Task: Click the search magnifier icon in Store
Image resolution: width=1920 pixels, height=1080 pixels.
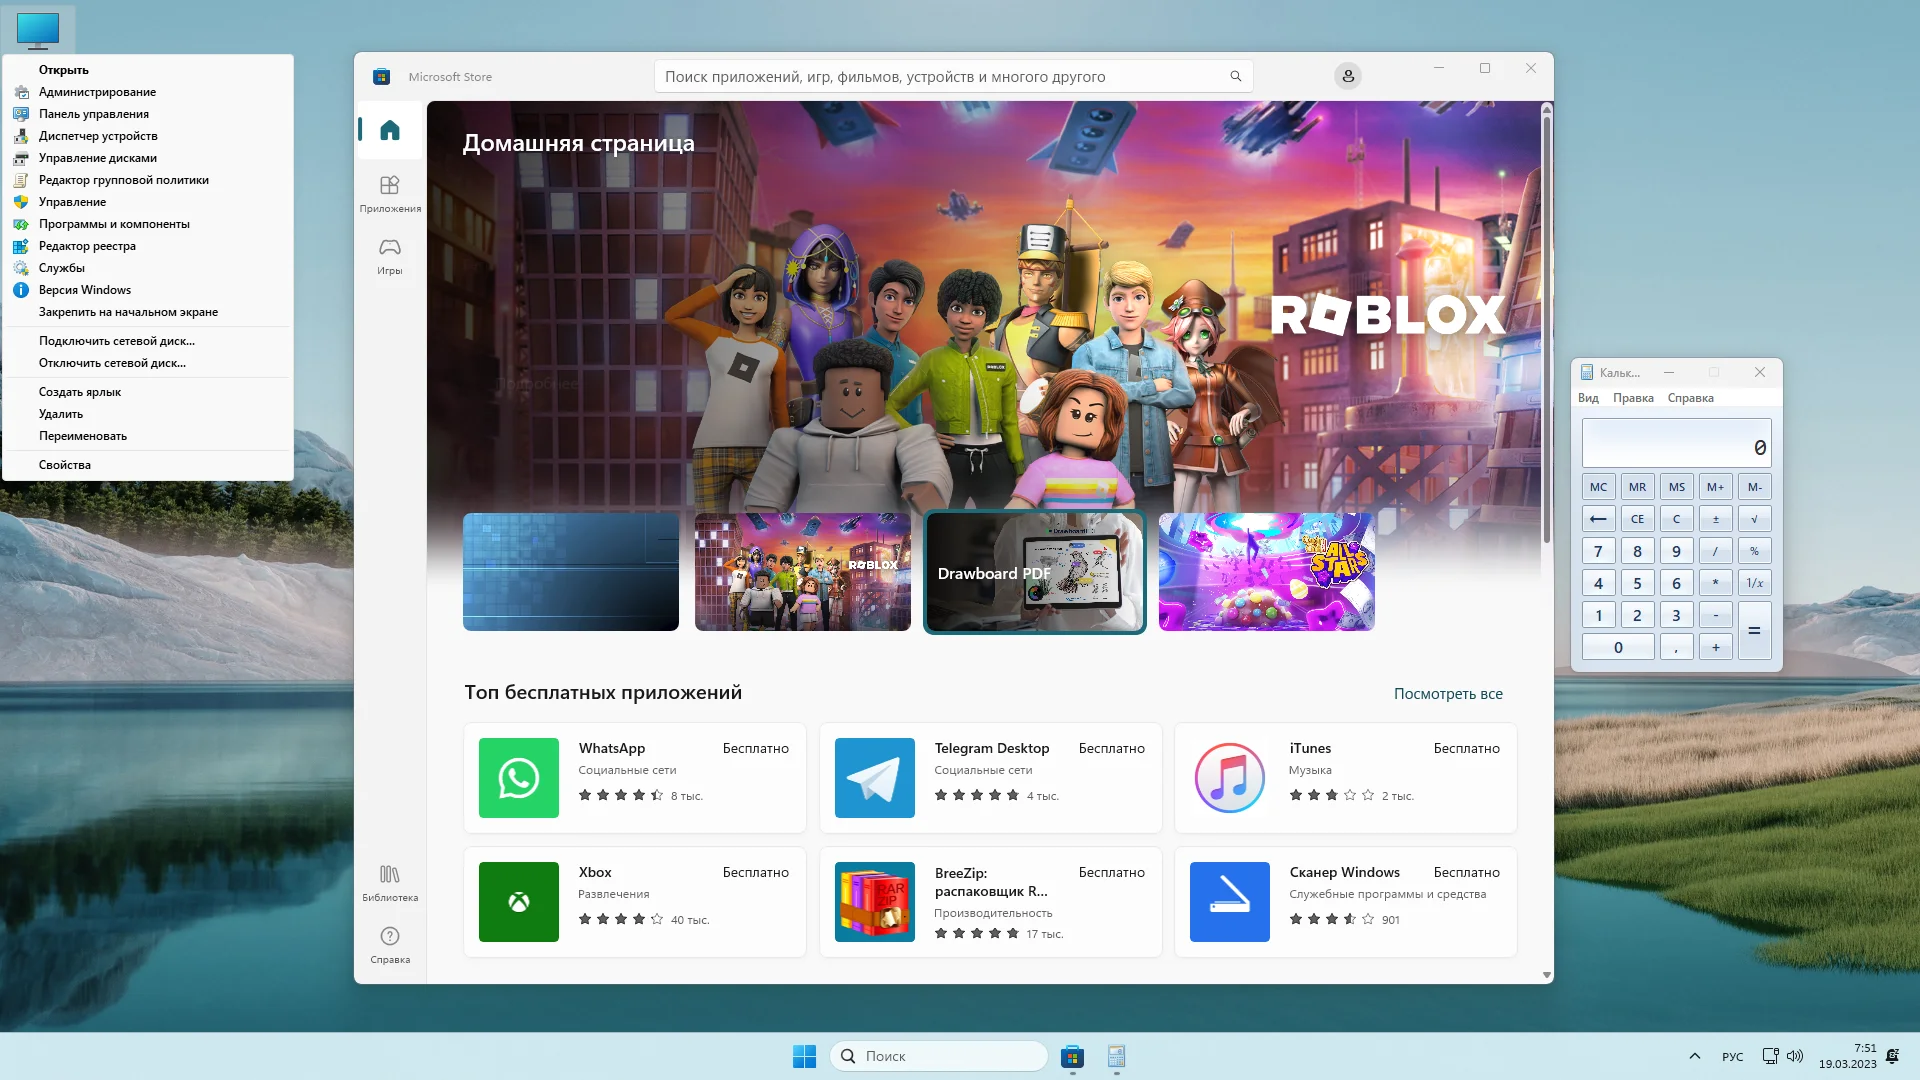Action: point(1235,76)
